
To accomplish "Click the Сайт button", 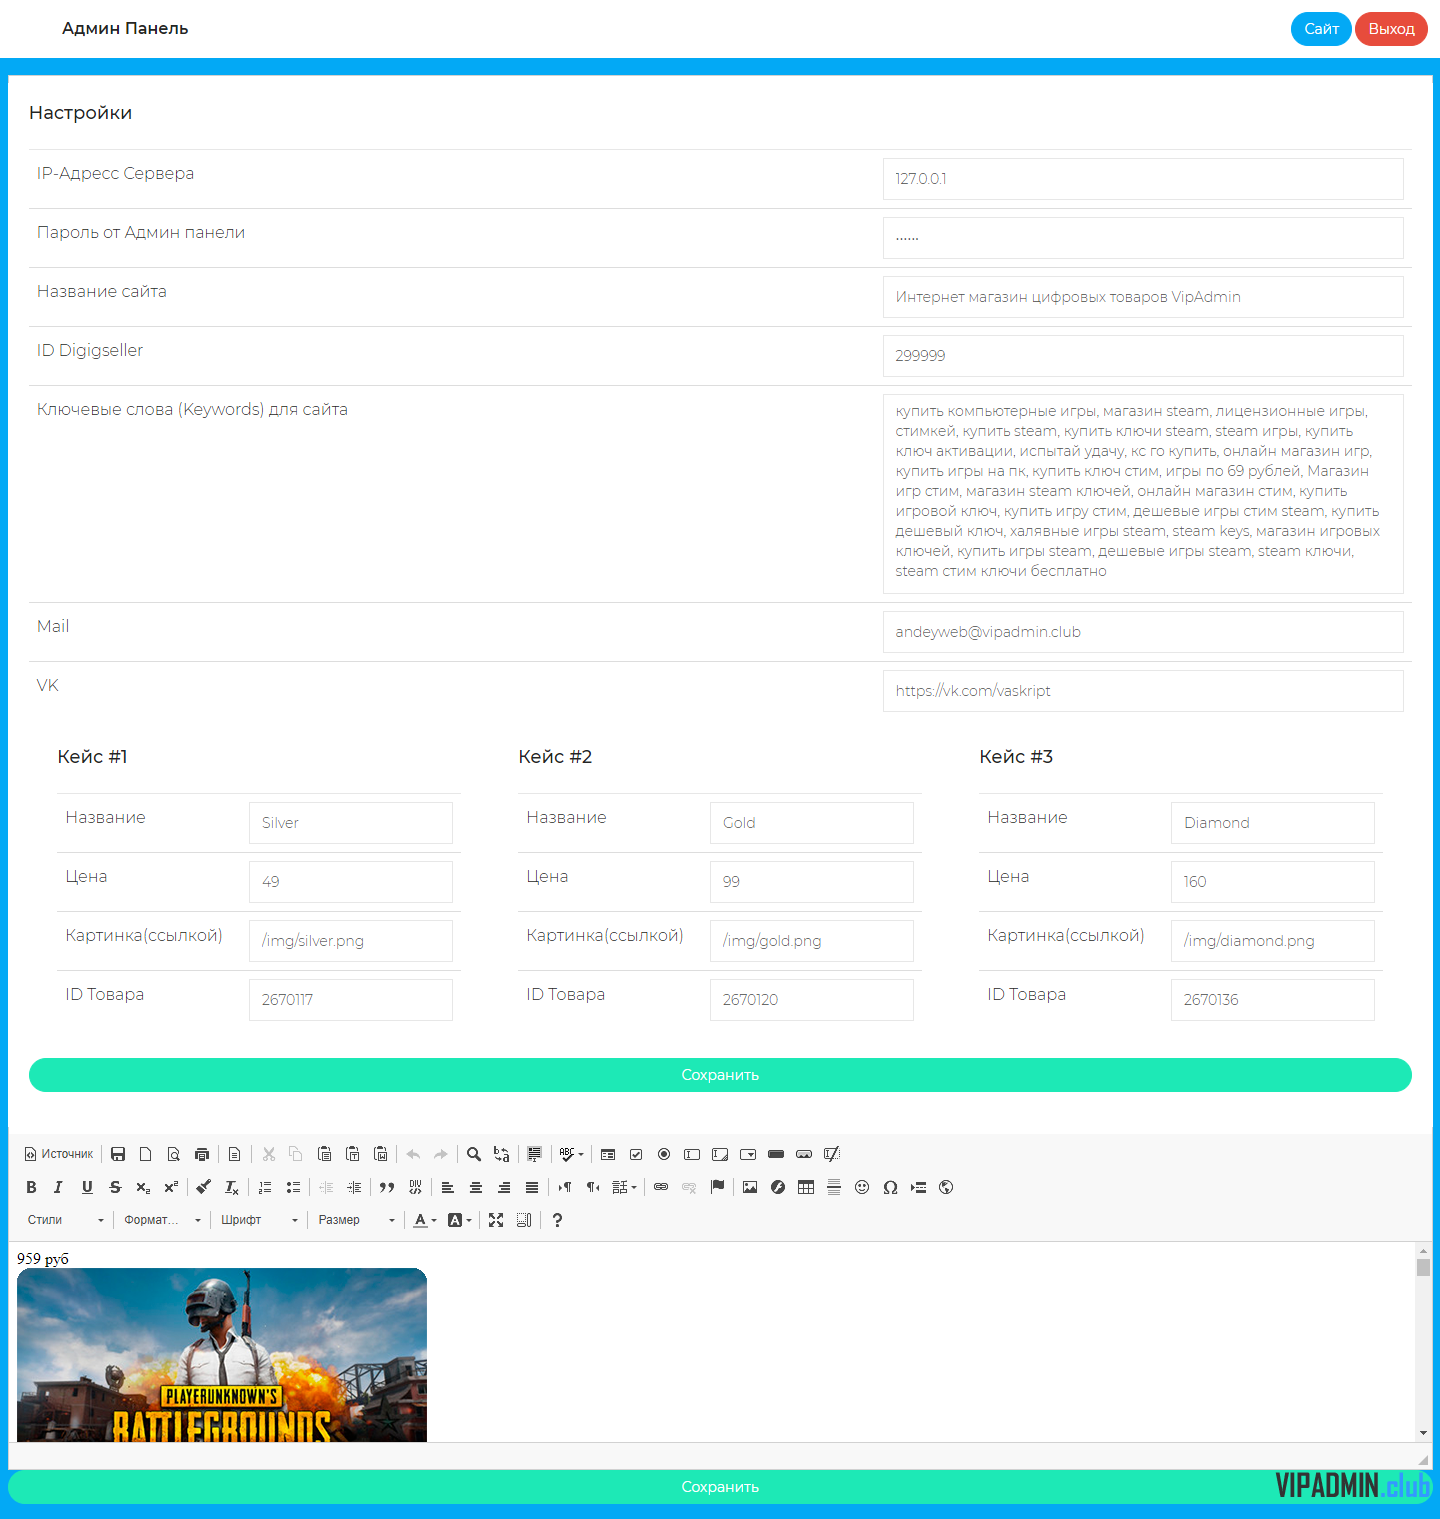I will (x=1321, y=29).
